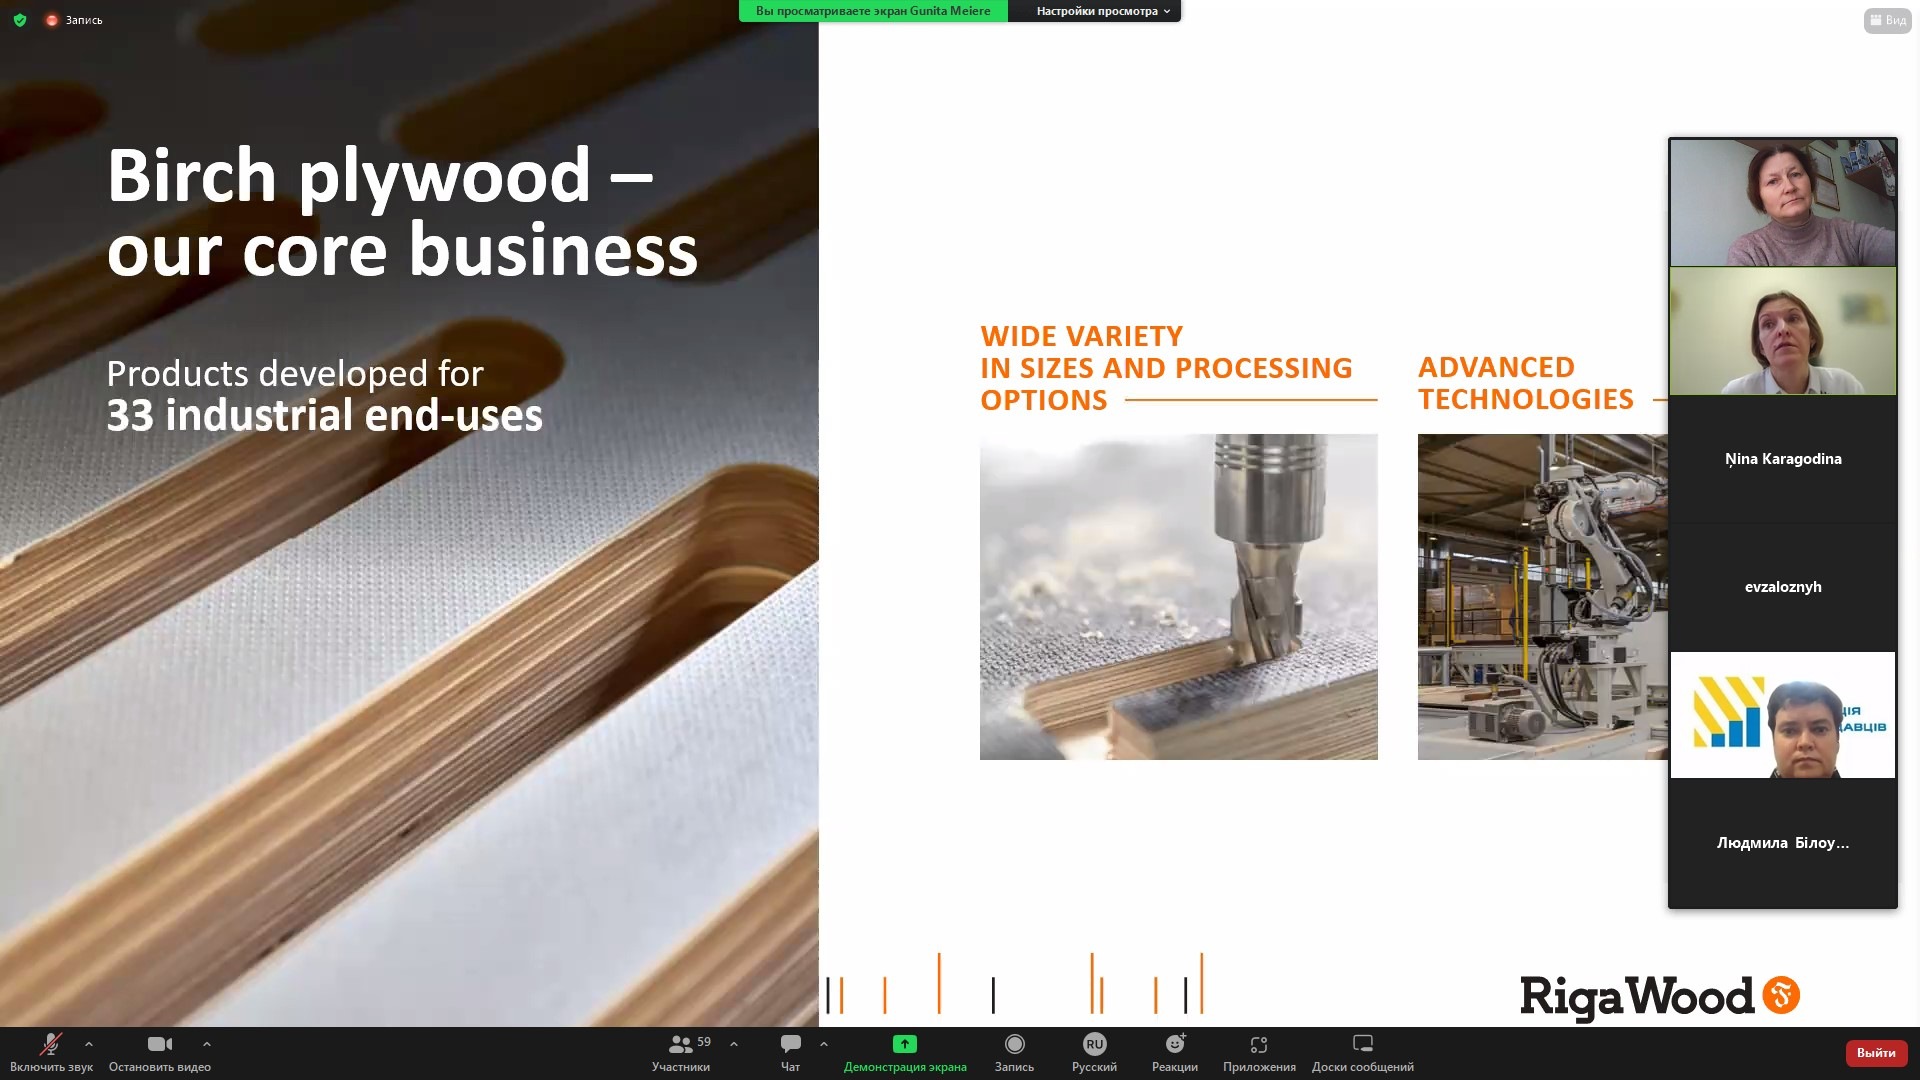Viewport: 1920px width, 1080px height.
Task: Stop camera using Остановить видео icon
Action: click(159, 1045)
